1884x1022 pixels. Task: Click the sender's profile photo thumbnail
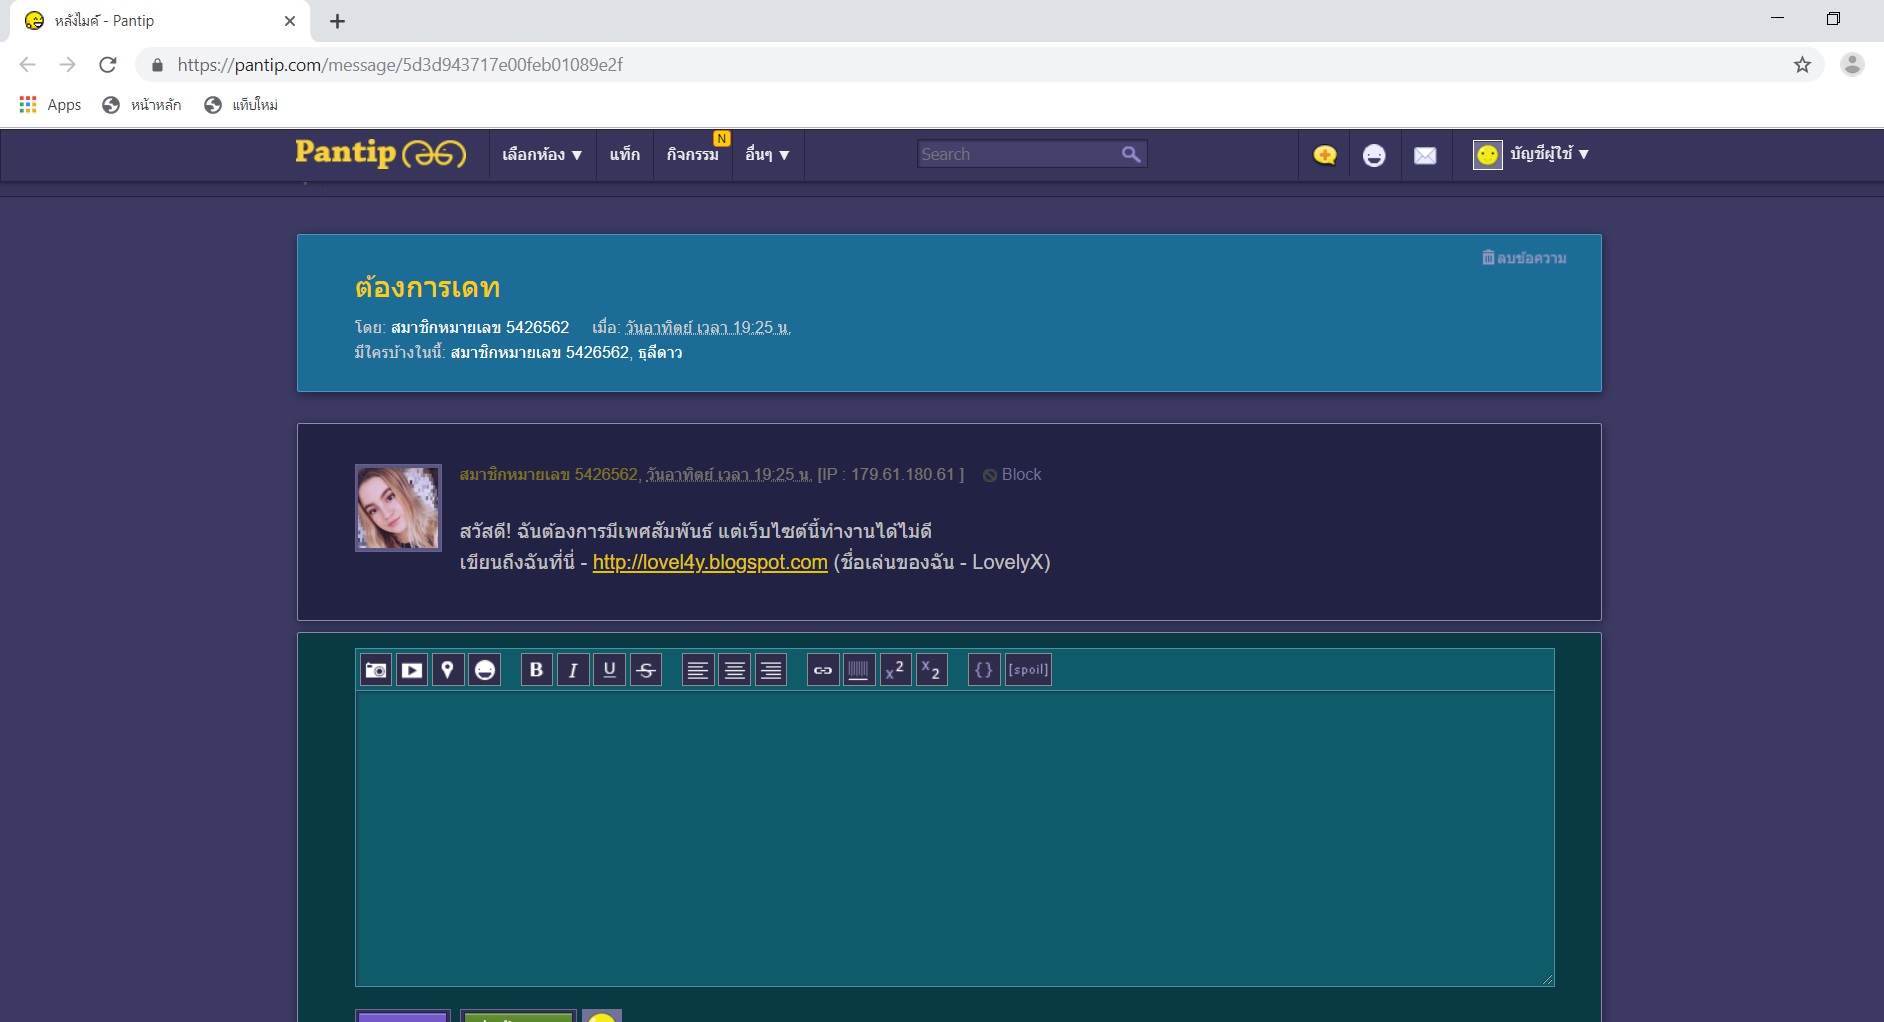[x=398, y=508]
